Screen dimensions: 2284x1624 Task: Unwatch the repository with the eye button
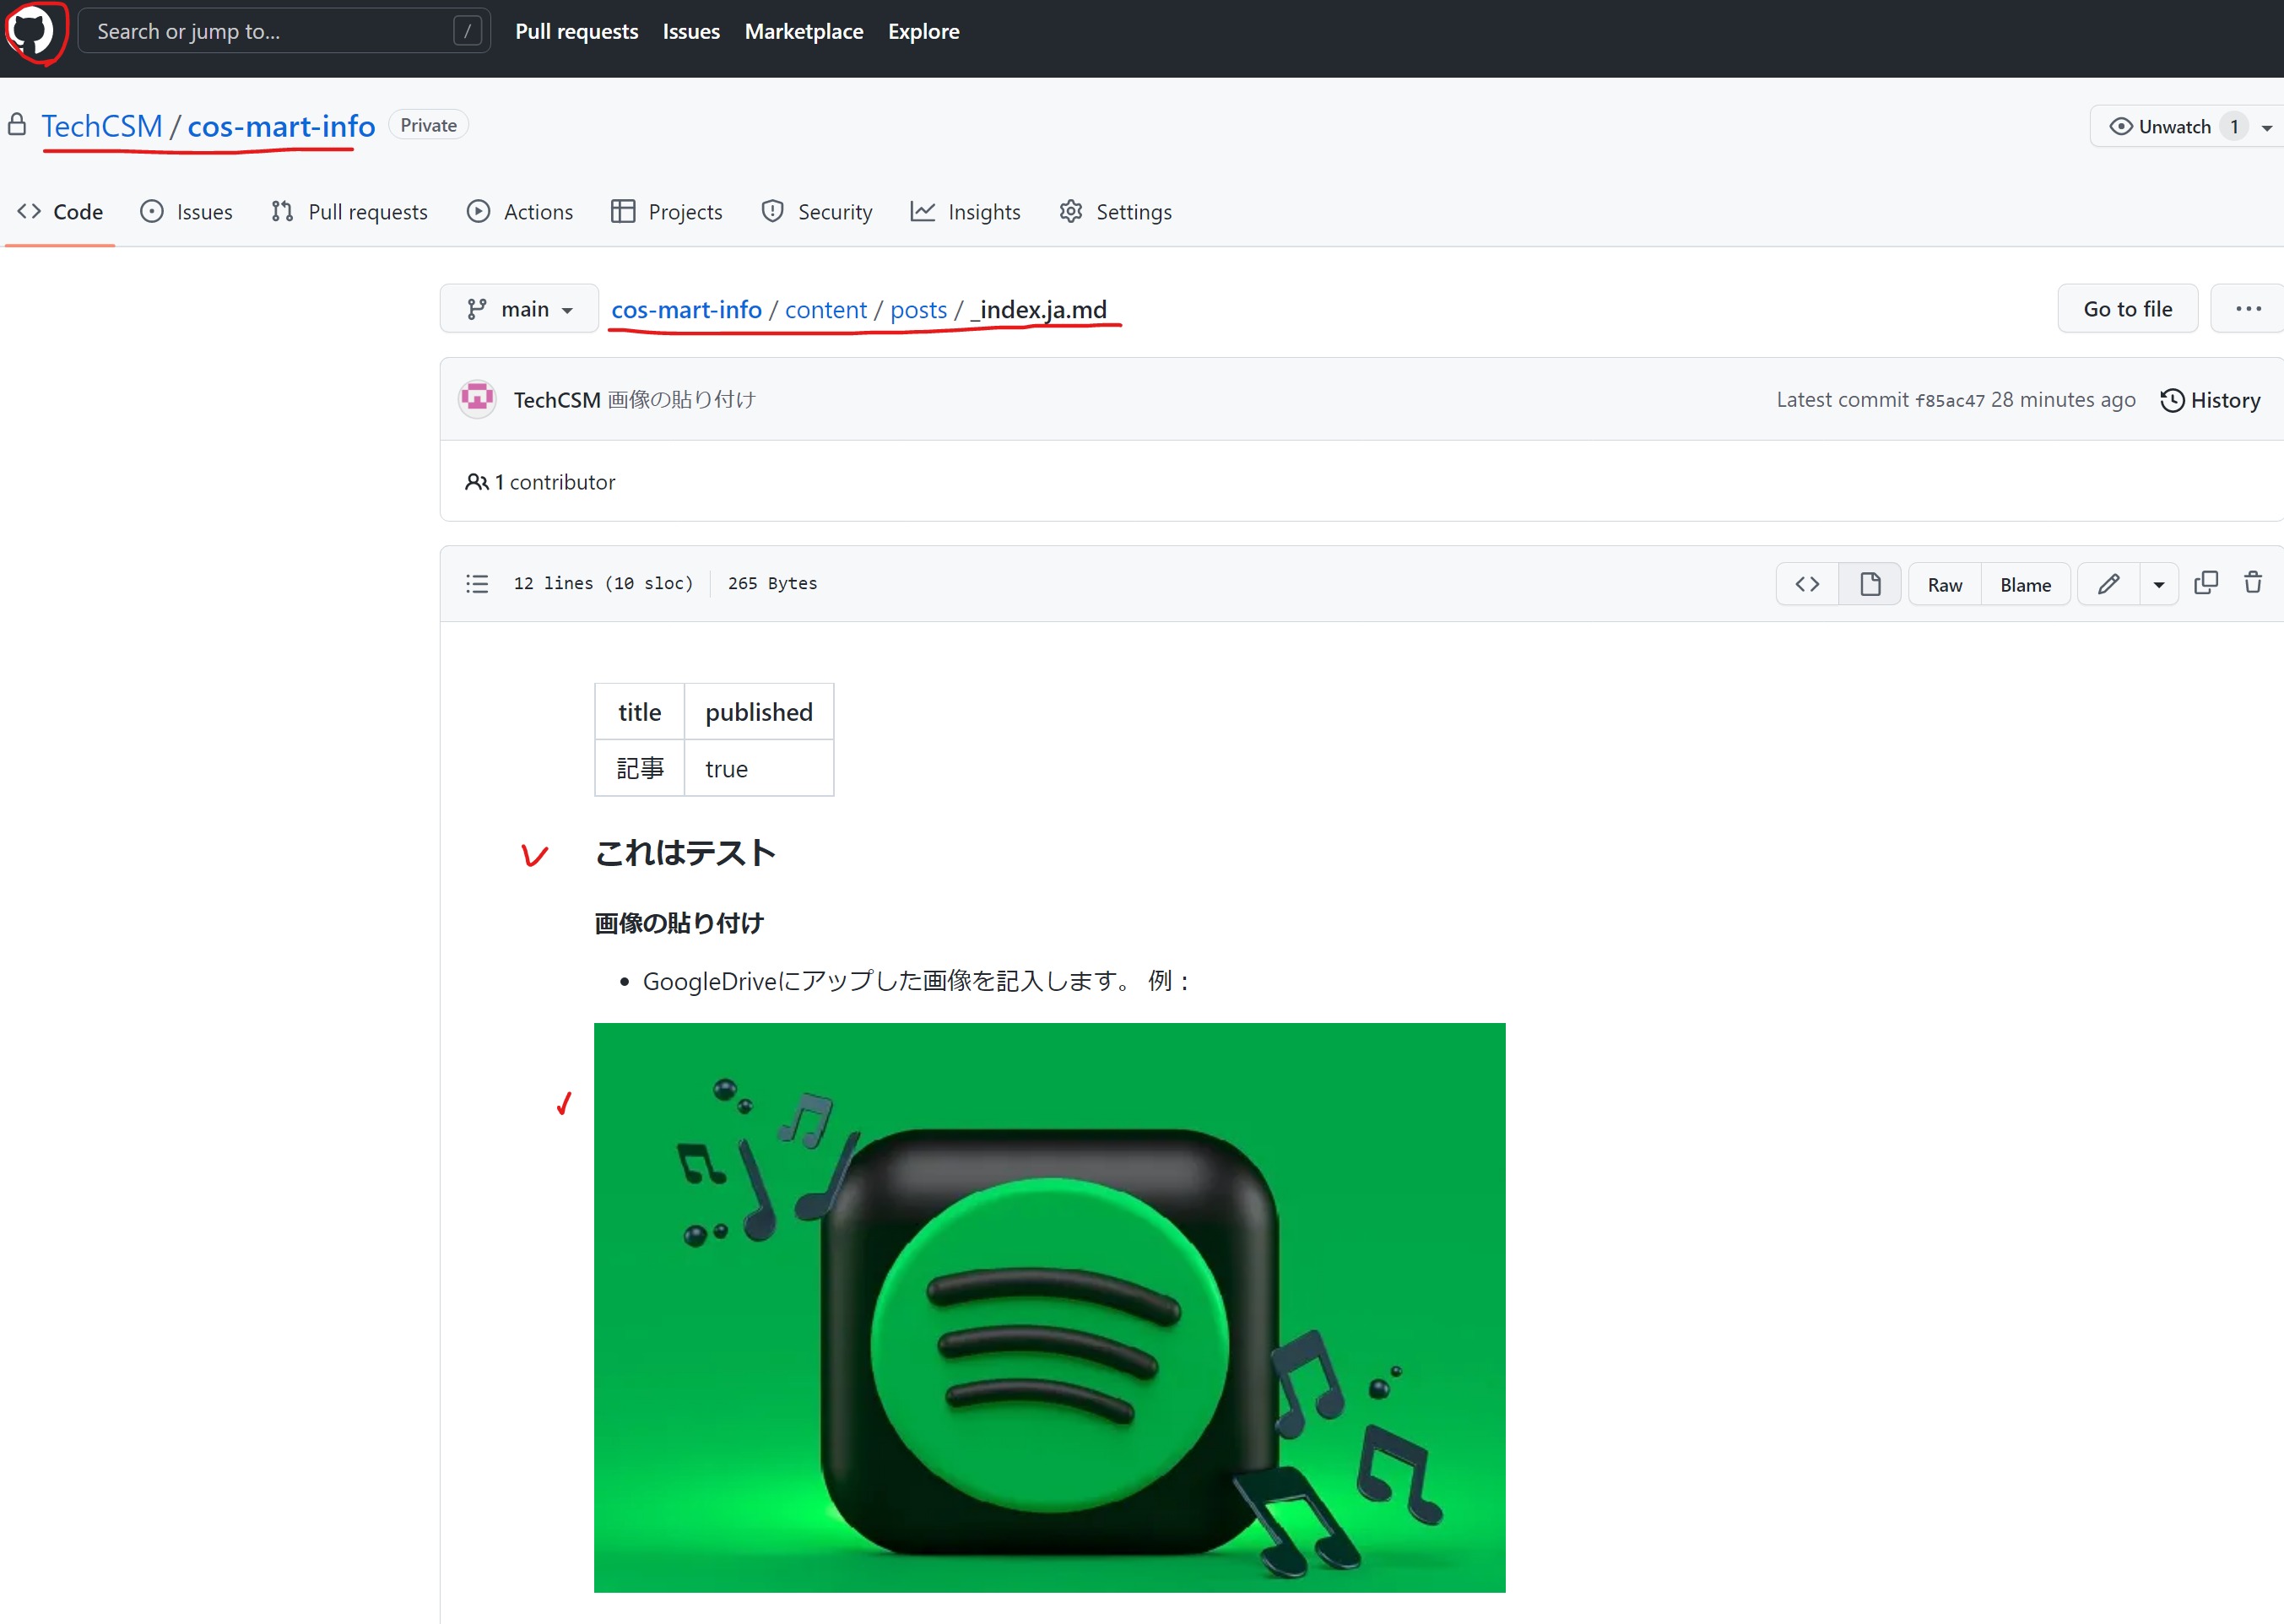[x=2160, y=127]
